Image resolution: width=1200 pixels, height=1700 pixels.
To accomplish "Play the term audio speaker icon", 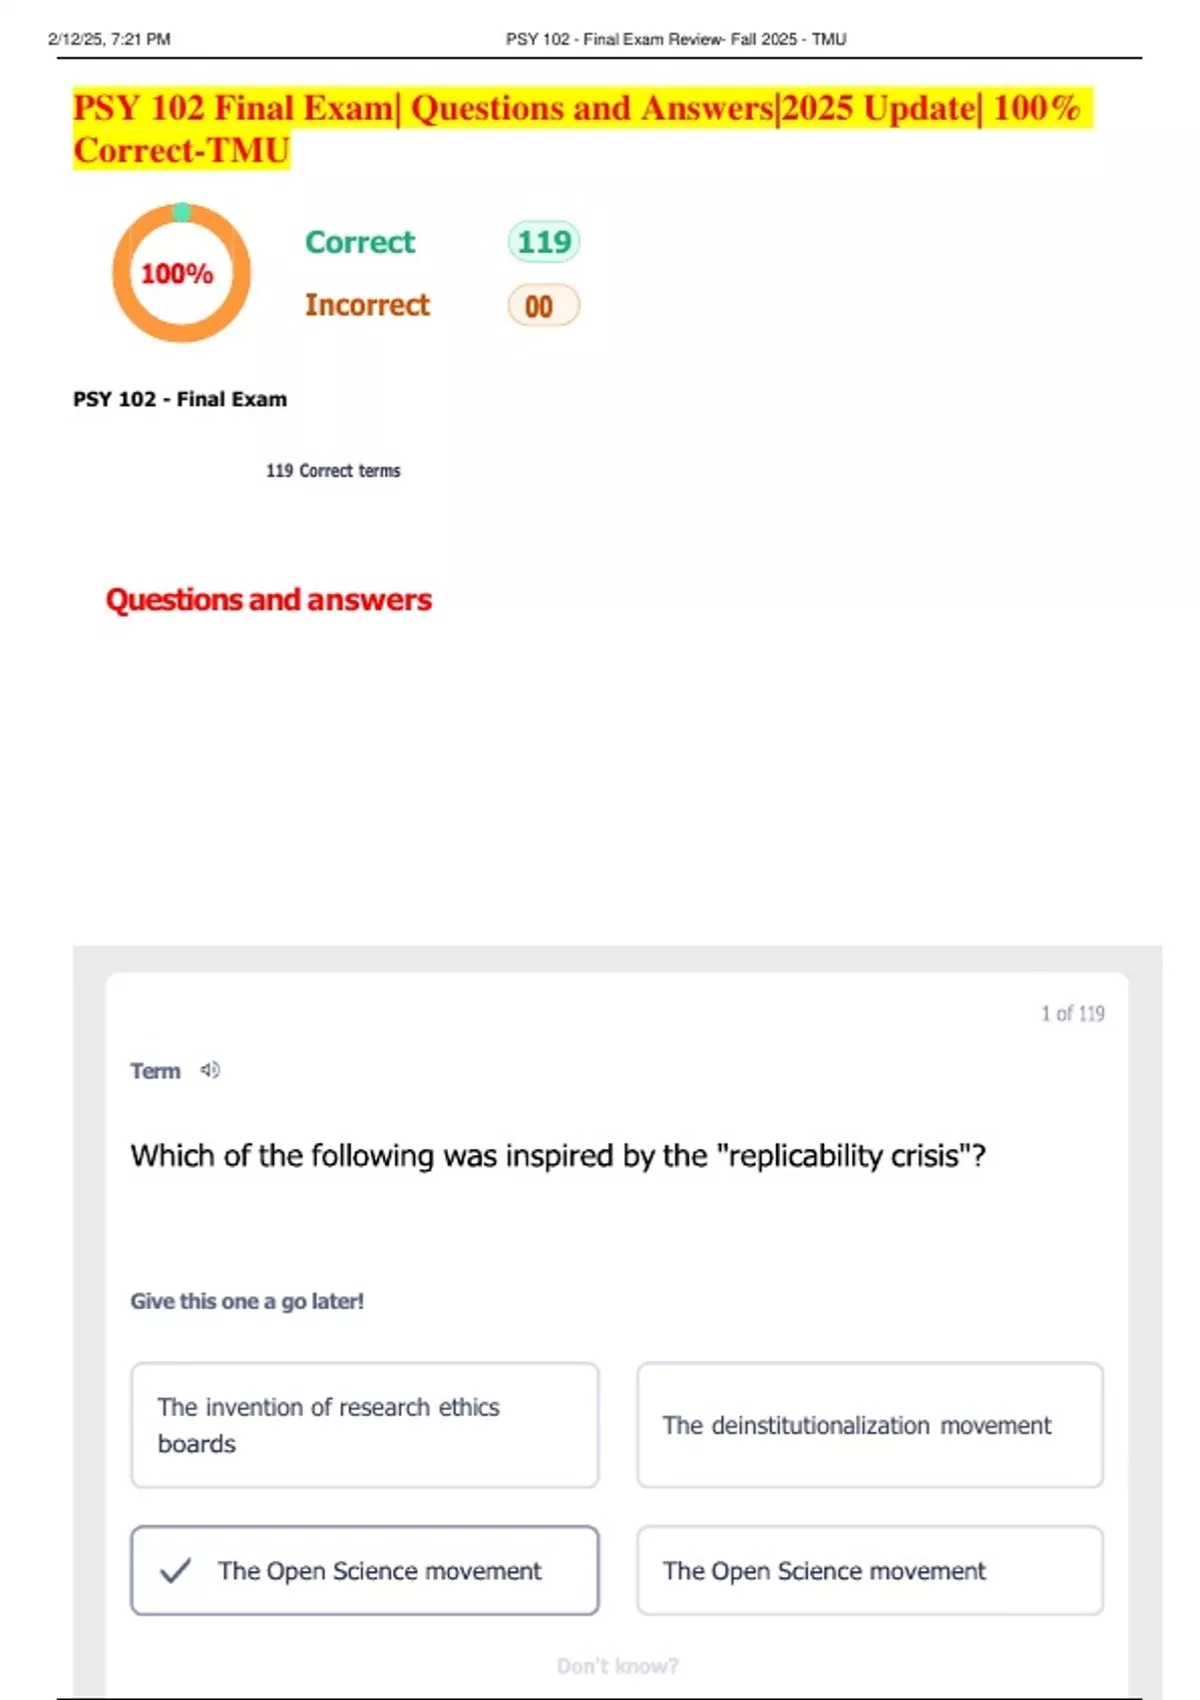I will click(x=210, y=1070).
